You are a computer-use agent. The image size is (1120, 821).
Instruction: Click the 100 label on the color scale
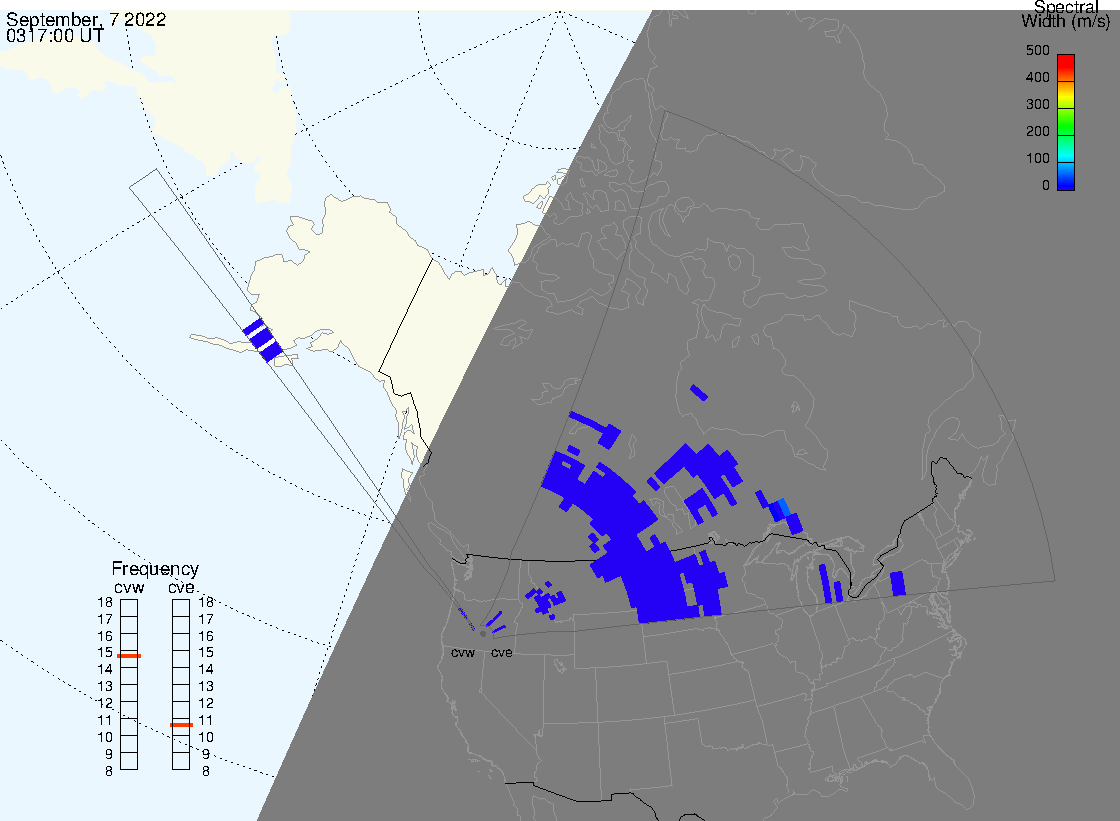click(x=1037, y=159)
